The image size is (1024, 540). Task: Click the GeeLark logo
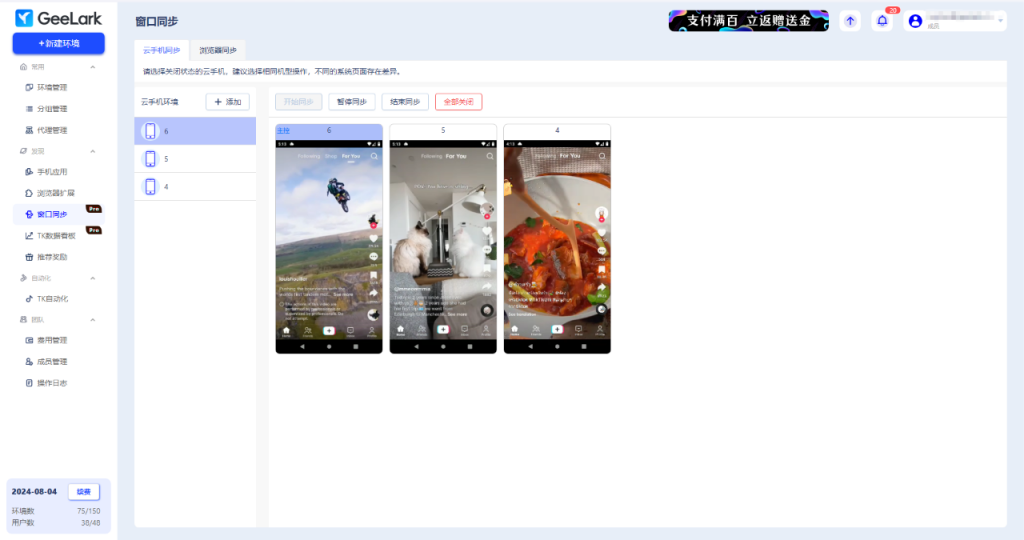(x=59, y=18)
